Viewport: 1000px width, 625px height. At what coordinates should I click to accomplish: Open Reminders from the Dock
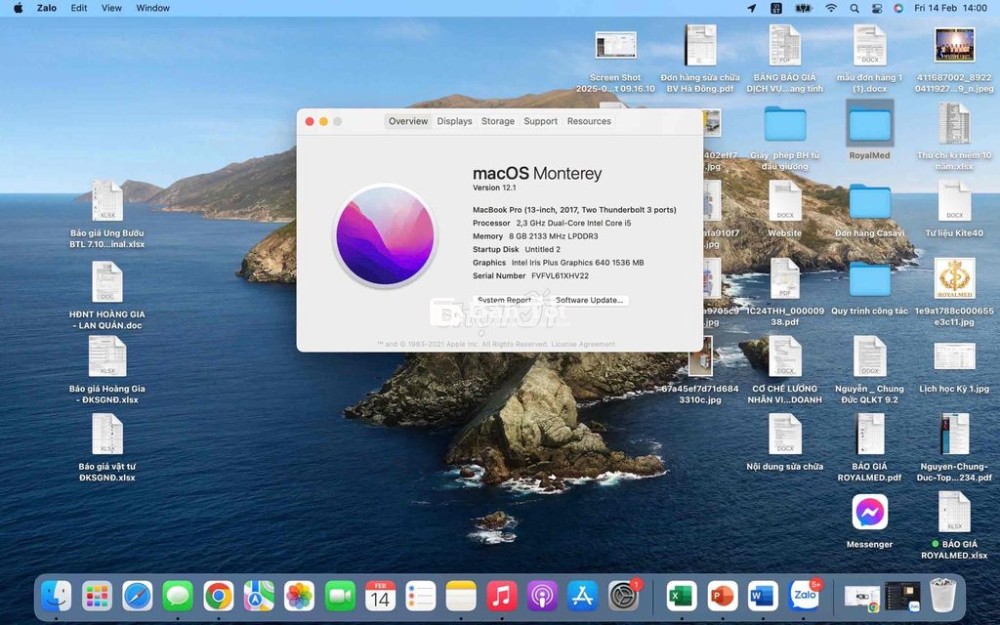(x=421, y=596)
